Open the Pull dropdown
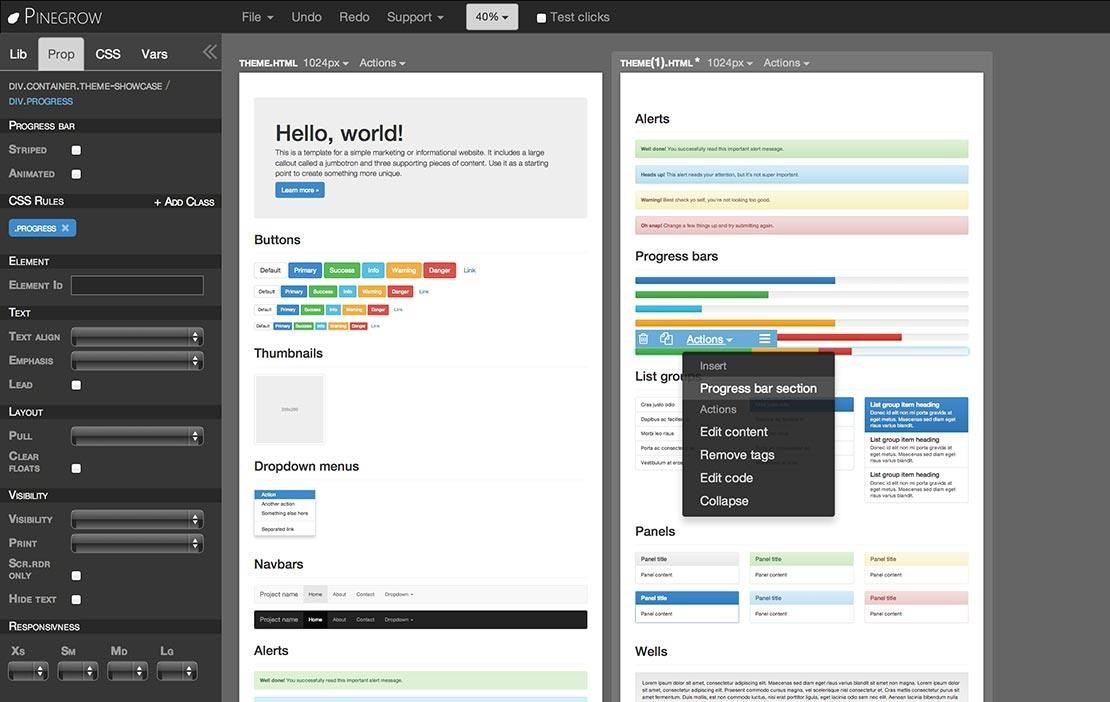 137,437
